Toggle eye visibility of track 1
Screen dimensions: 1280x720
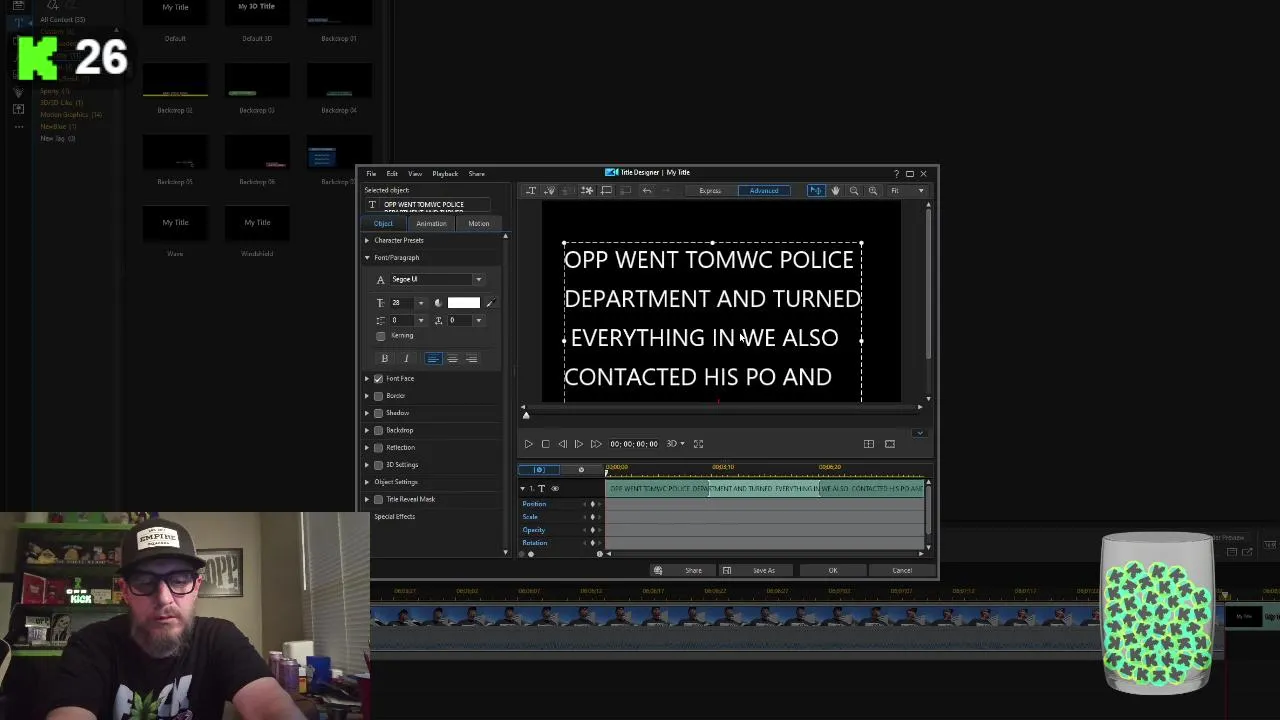[x=555, y=489]
